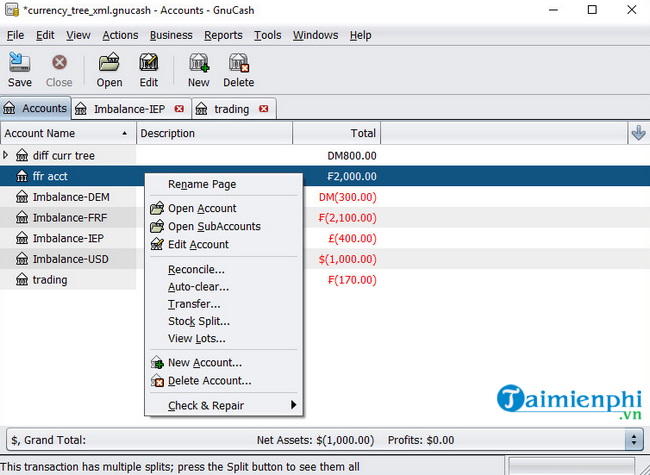
Task: Open the Windows menu
Action: coord(315,35)
